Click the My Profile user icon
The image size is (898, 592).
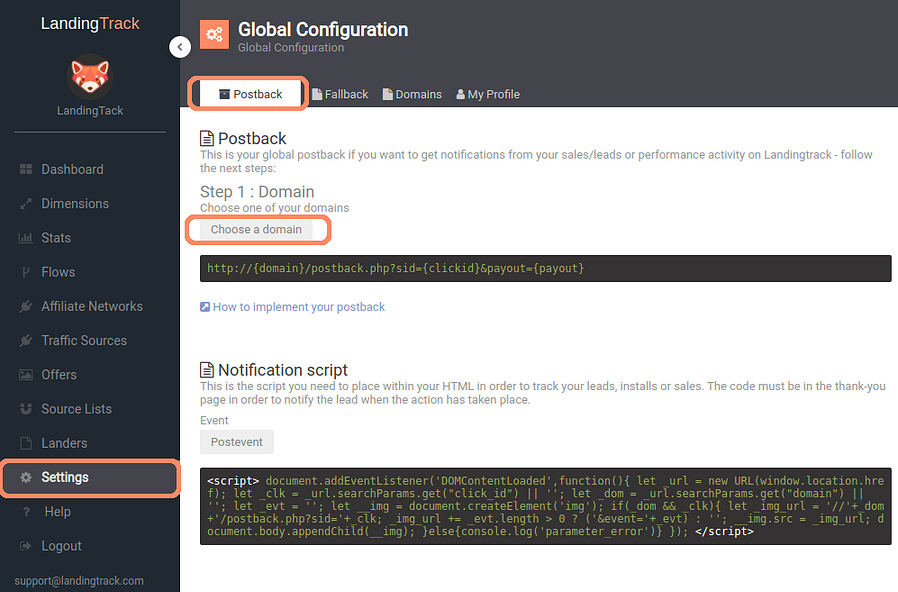tap(460, 94)
